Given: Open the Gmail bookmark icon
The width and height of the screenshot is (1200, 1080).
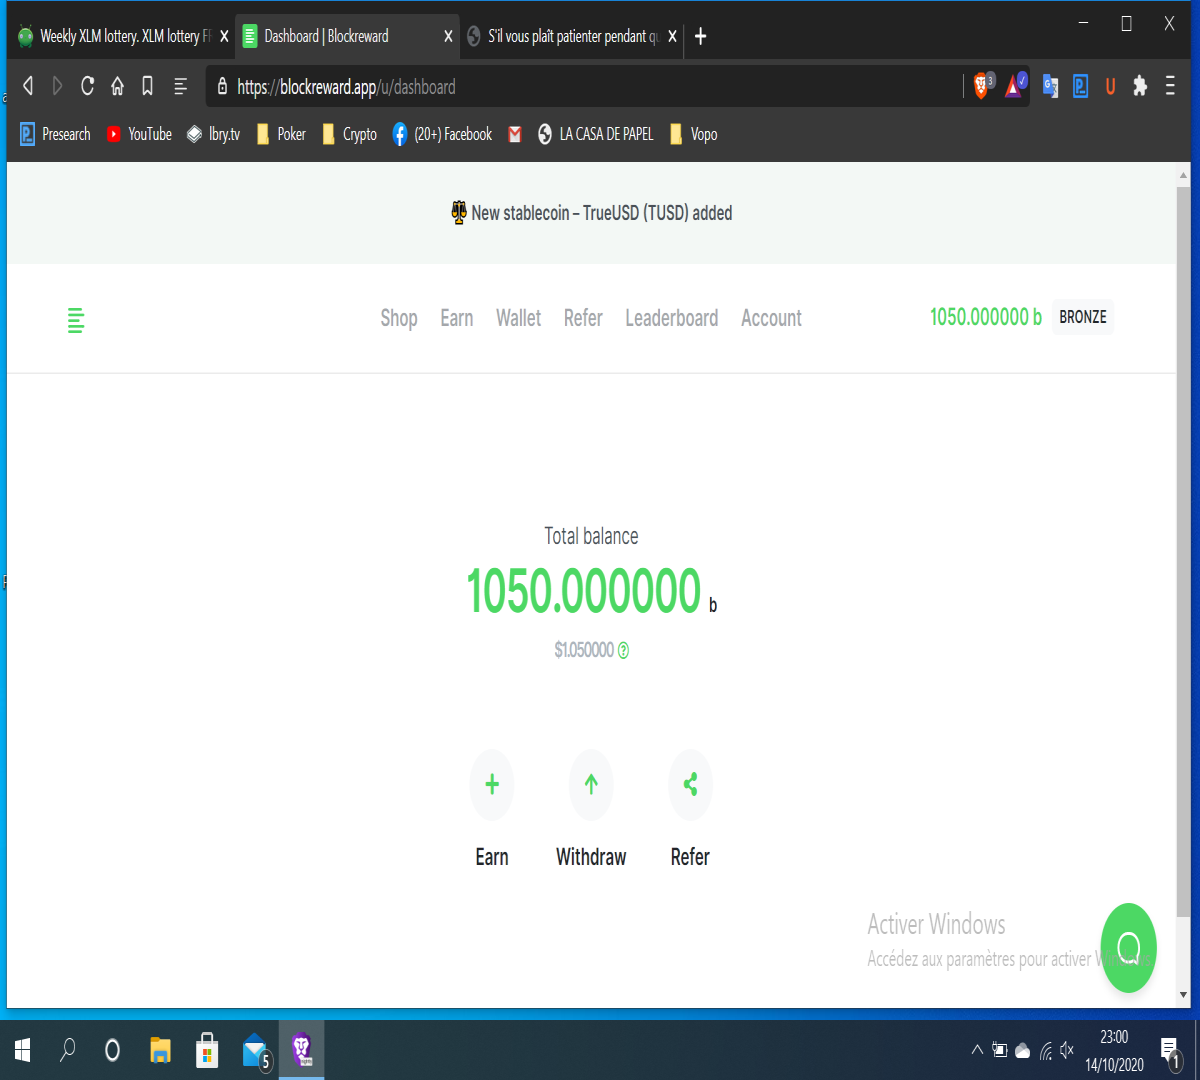Looking at the screenshot, I should pyautogui.click(x=515, y=134).
